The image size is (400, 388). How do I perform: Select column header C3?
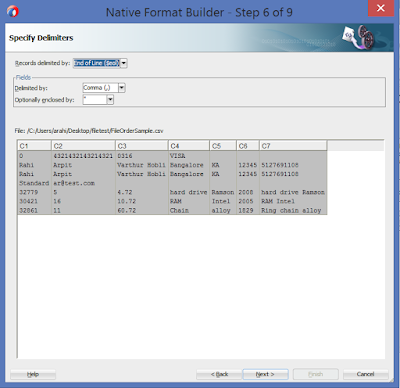(142, 146)
